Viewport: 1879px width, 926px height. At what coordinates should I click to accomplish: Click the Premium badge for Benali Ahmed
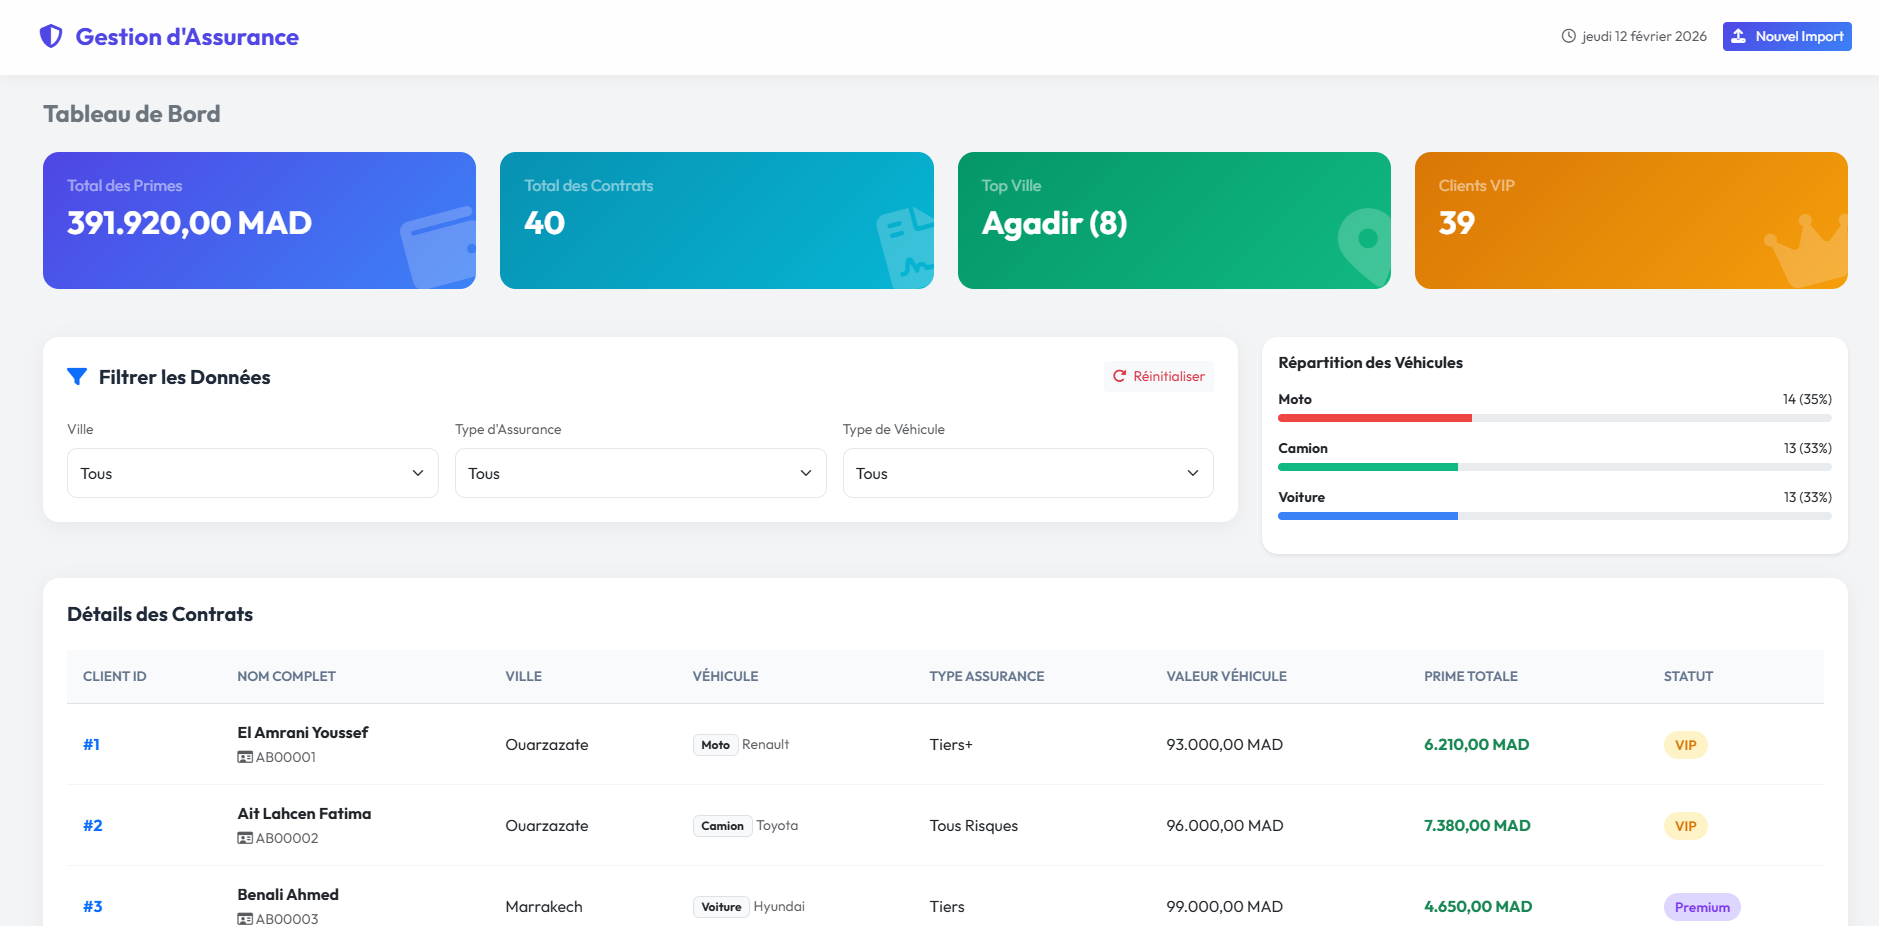point(1702,907)
